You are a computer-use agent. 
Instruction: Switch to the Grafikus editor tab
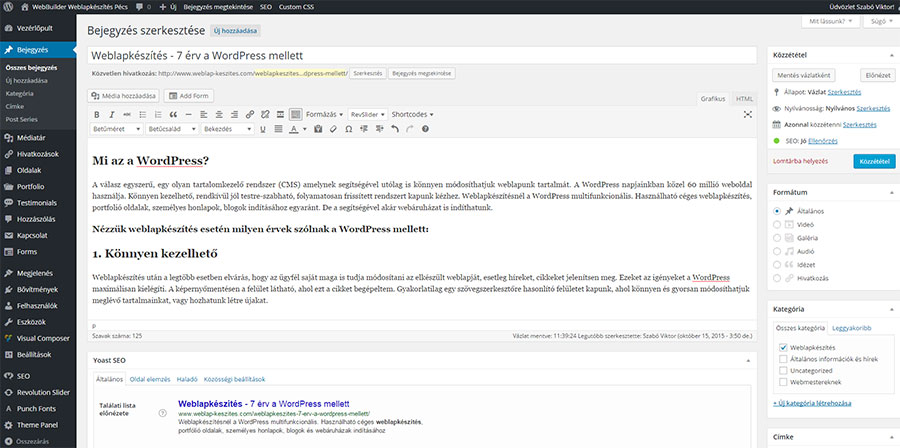pyautogui.click(x=713, y=99)
